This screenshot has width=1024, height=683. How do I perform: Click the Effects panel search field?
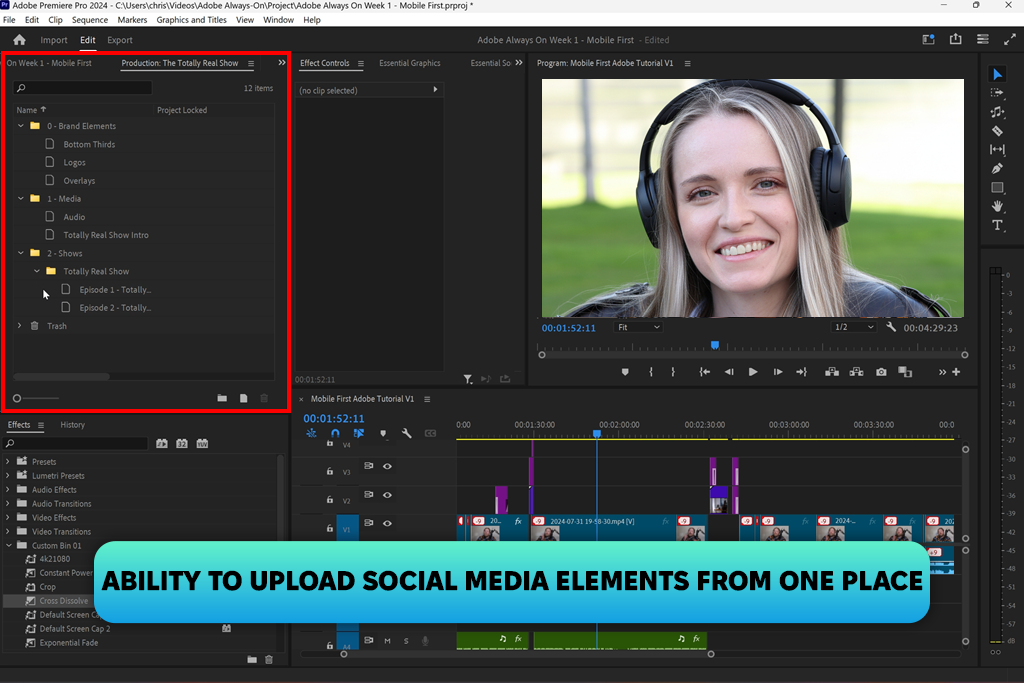pyautogui.click(x=76, y=443)
